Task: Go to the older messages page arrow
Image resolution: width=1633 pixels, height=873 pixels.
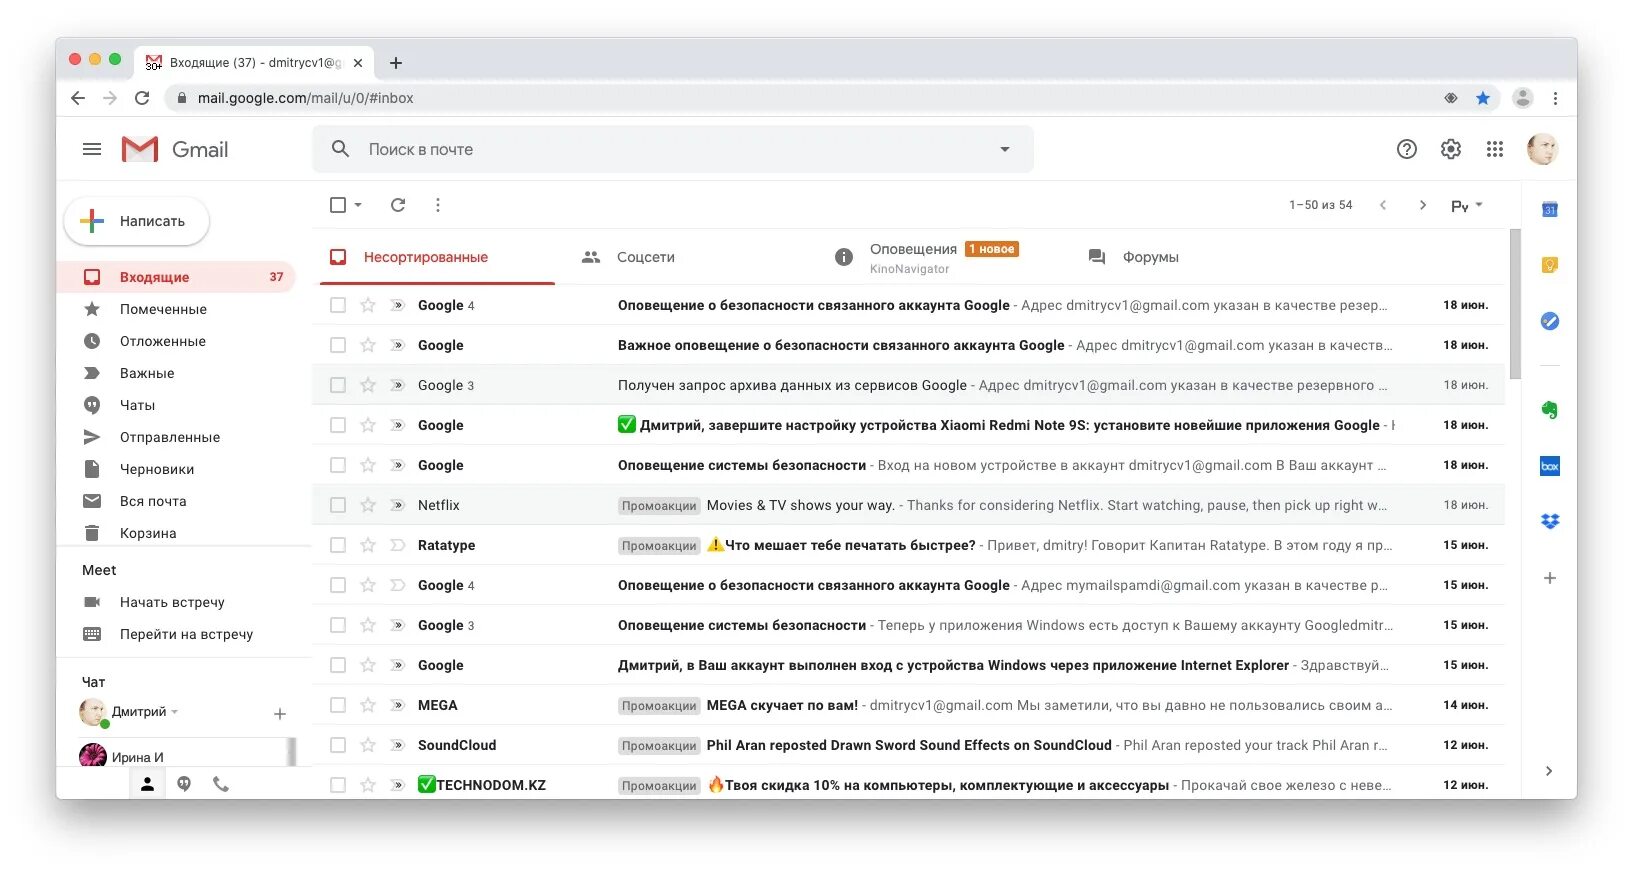Action: point(1423,205)
